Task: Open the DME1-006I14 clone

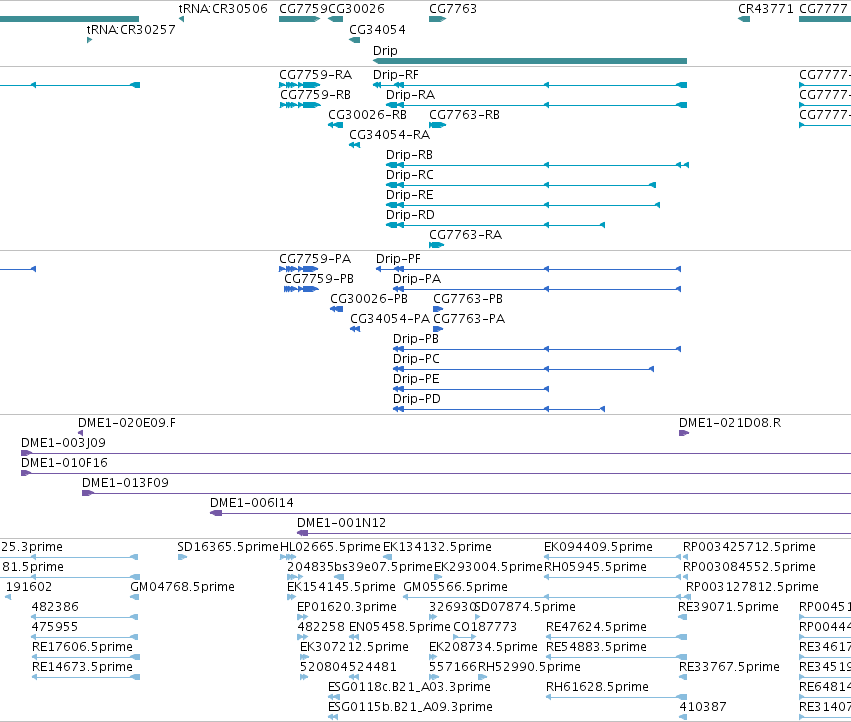Action: pos(530,513)
